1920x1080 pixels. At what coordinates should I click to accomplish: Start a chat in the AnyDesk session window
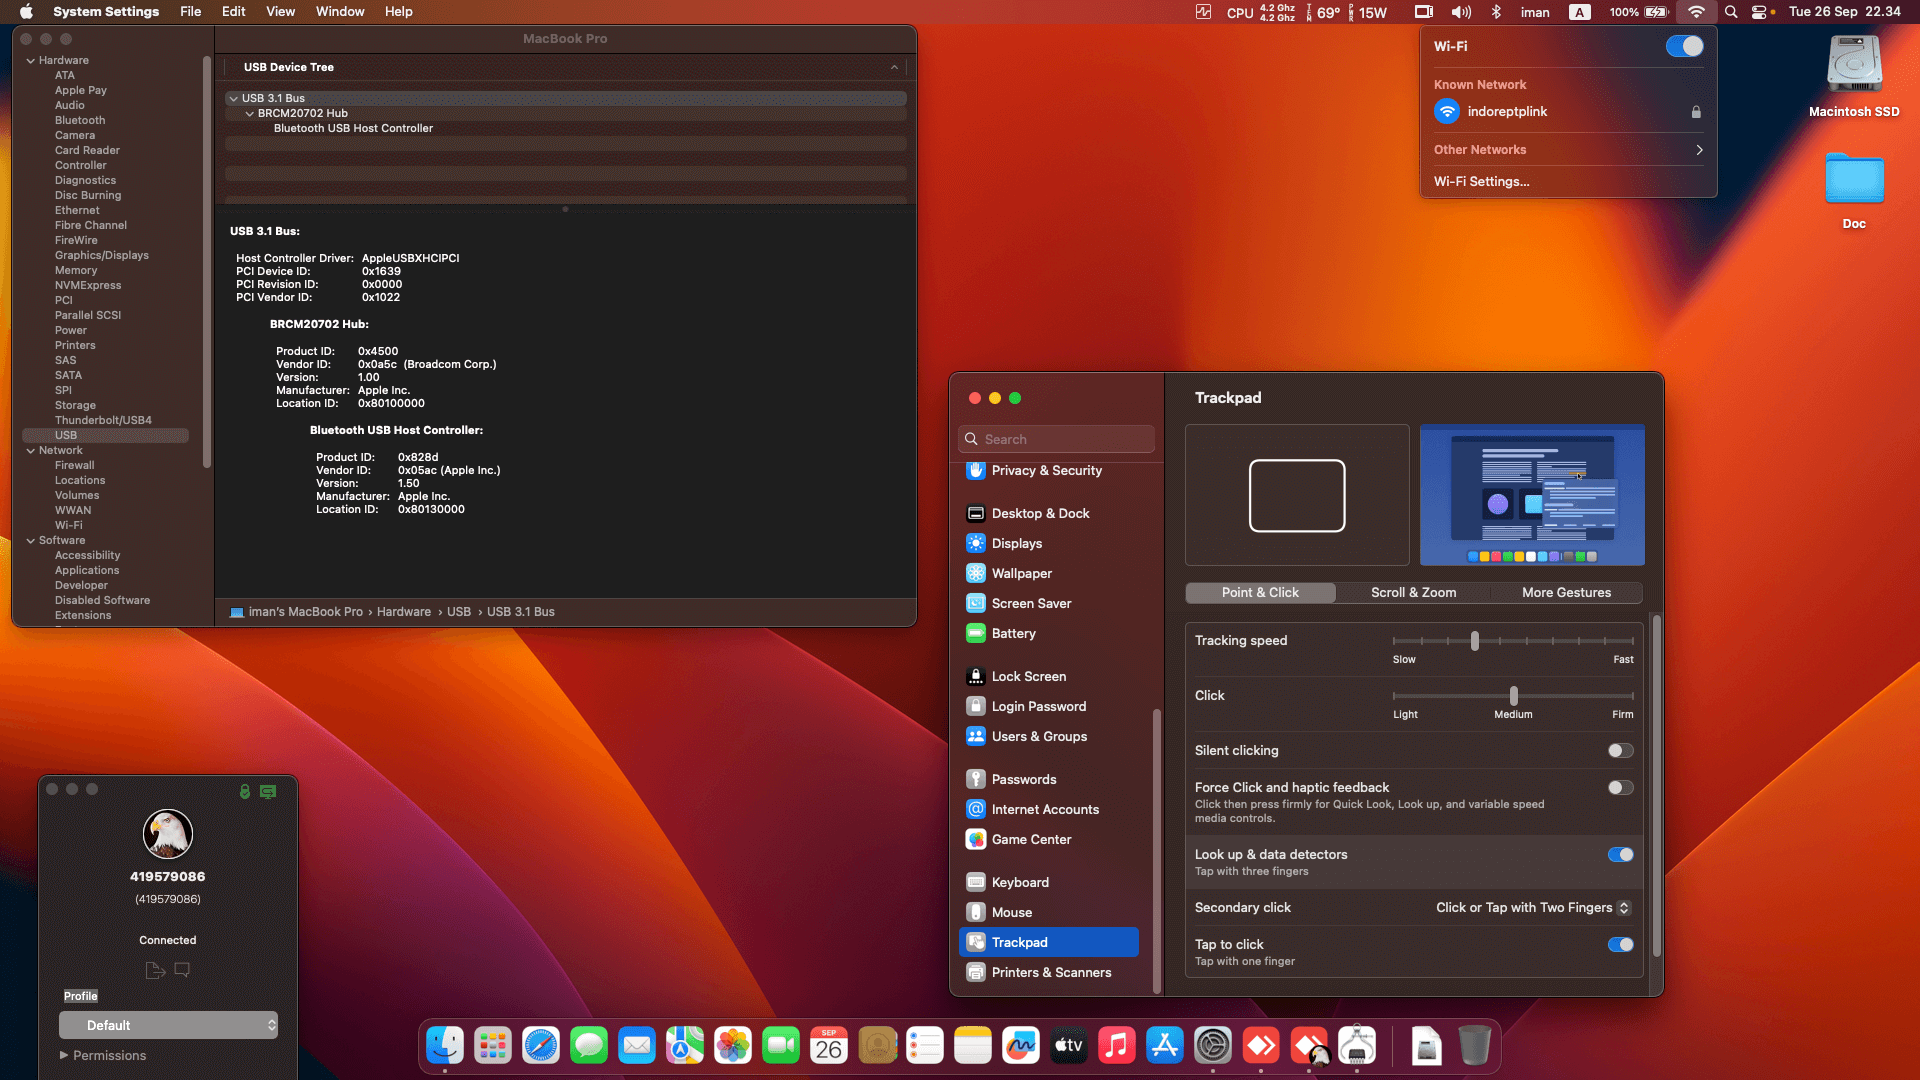182,969
